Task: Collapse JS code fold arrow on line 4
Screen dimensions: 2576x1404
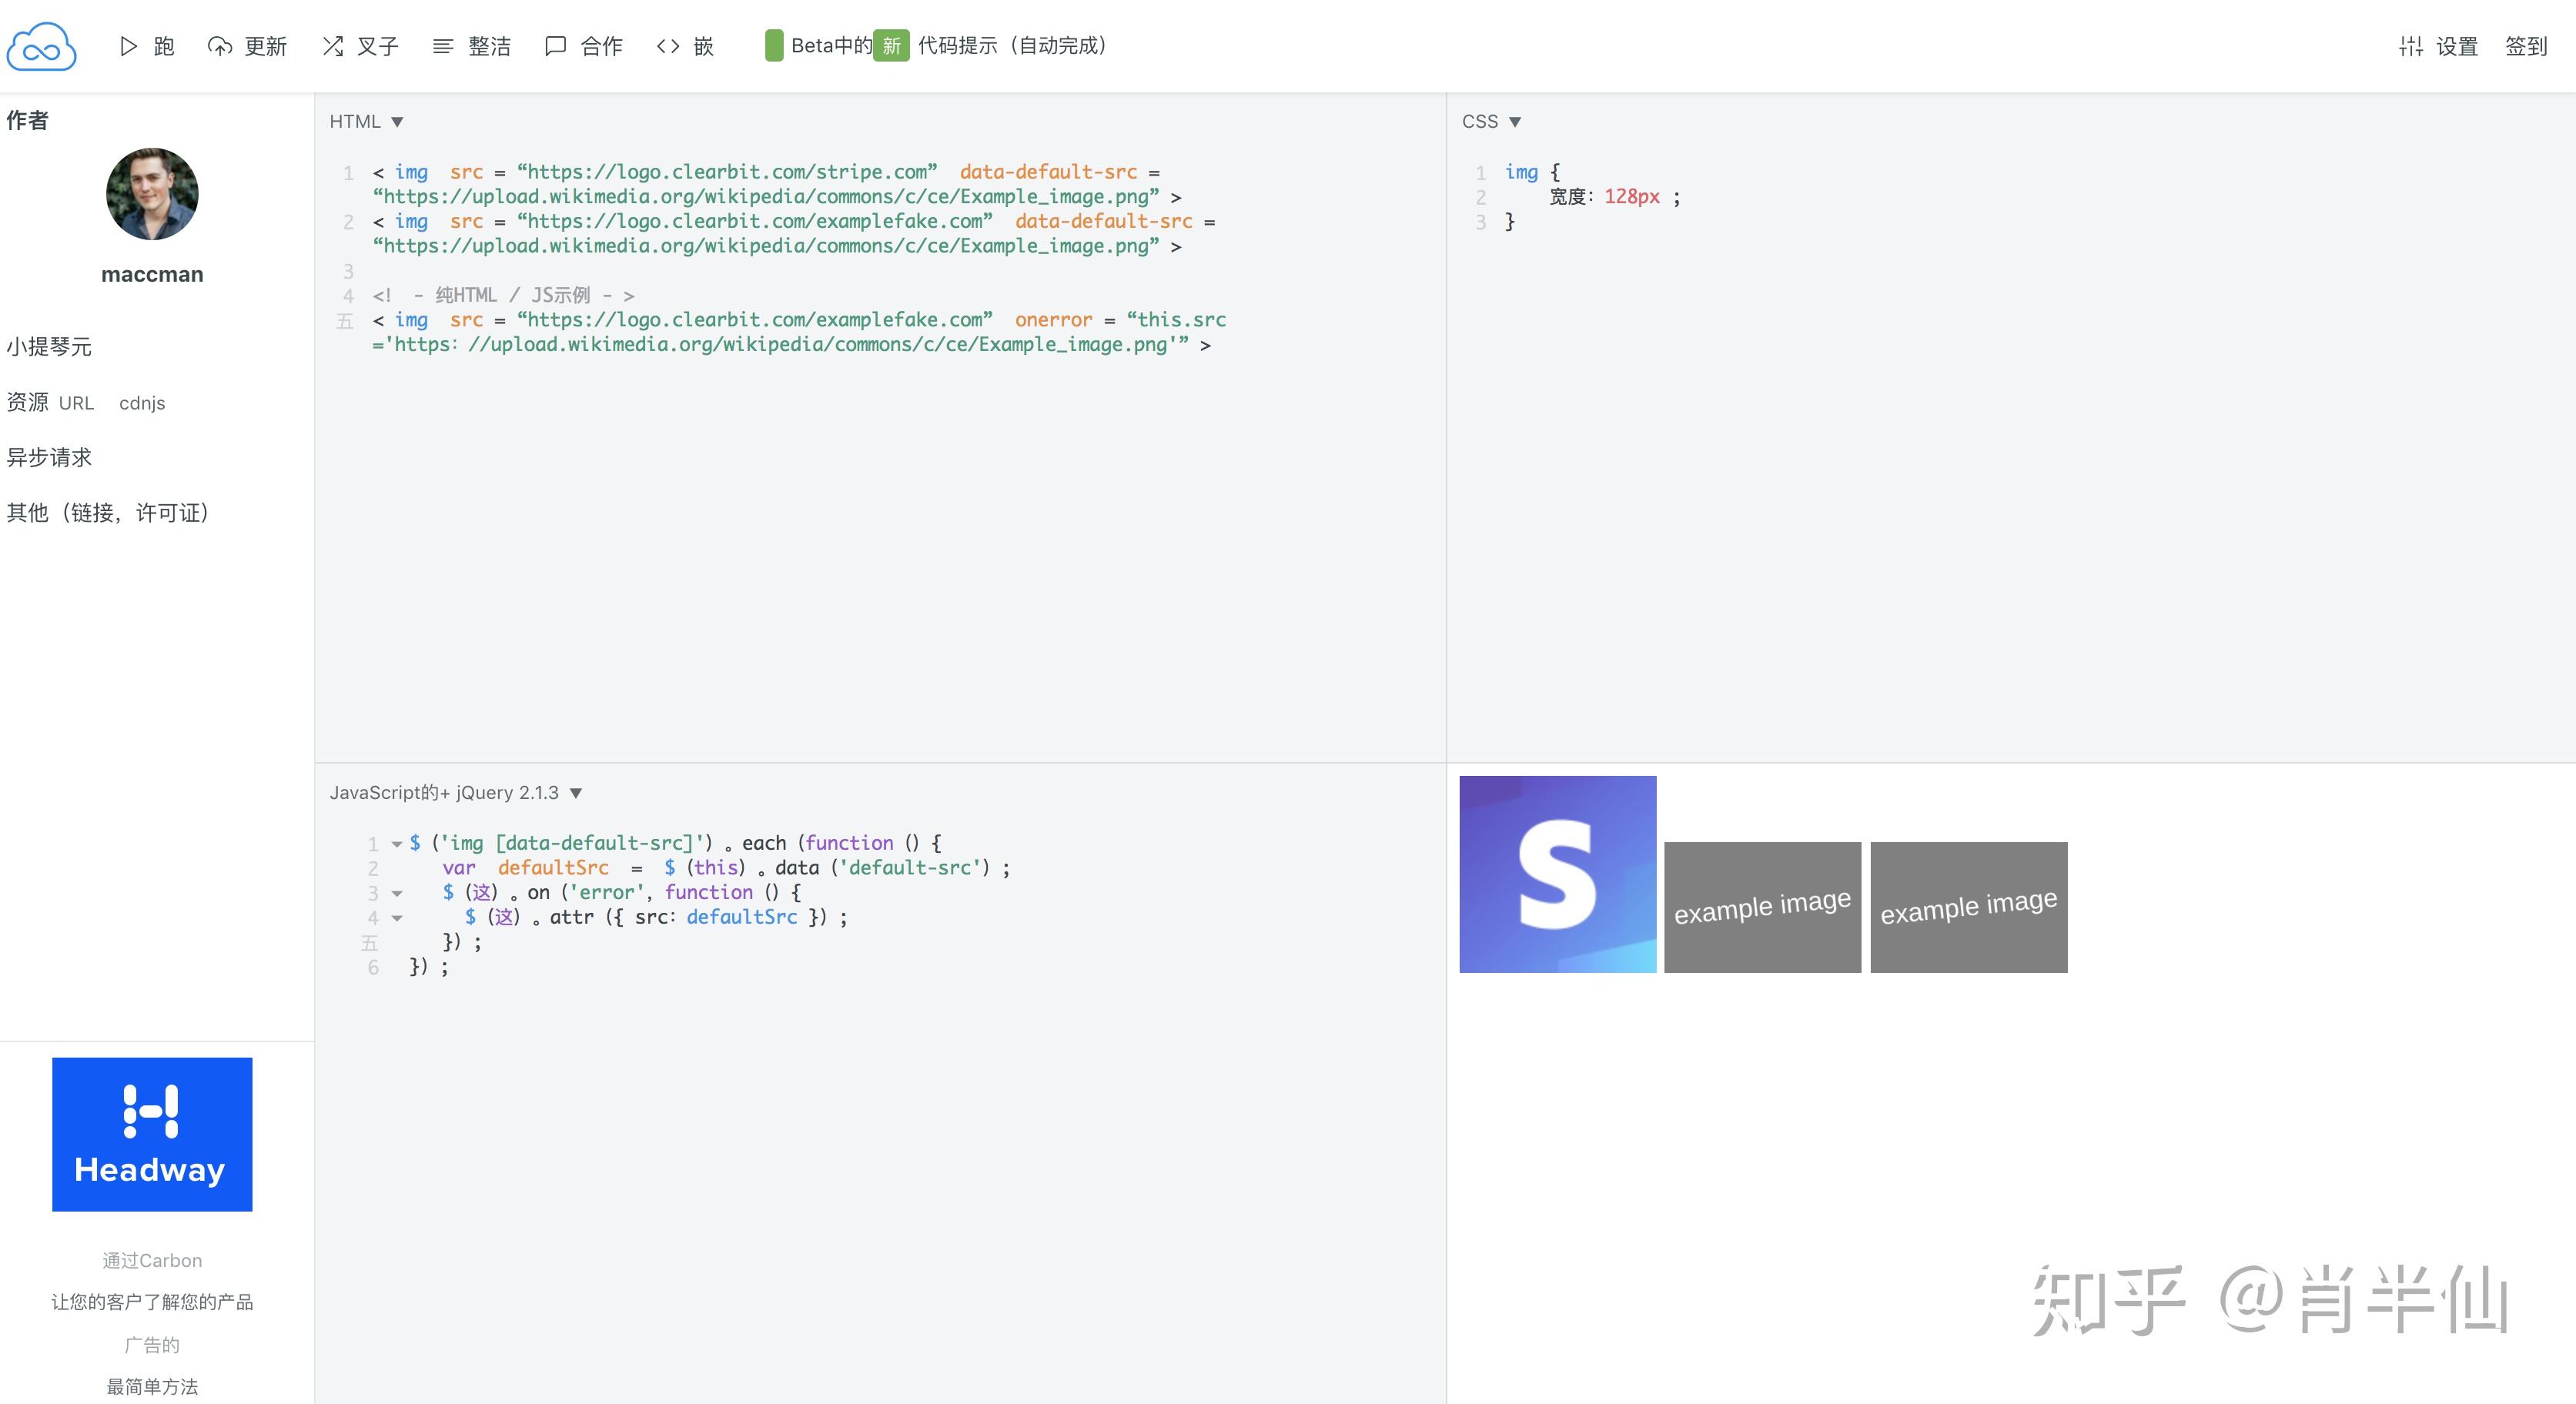Action: (x=397, y=918)
